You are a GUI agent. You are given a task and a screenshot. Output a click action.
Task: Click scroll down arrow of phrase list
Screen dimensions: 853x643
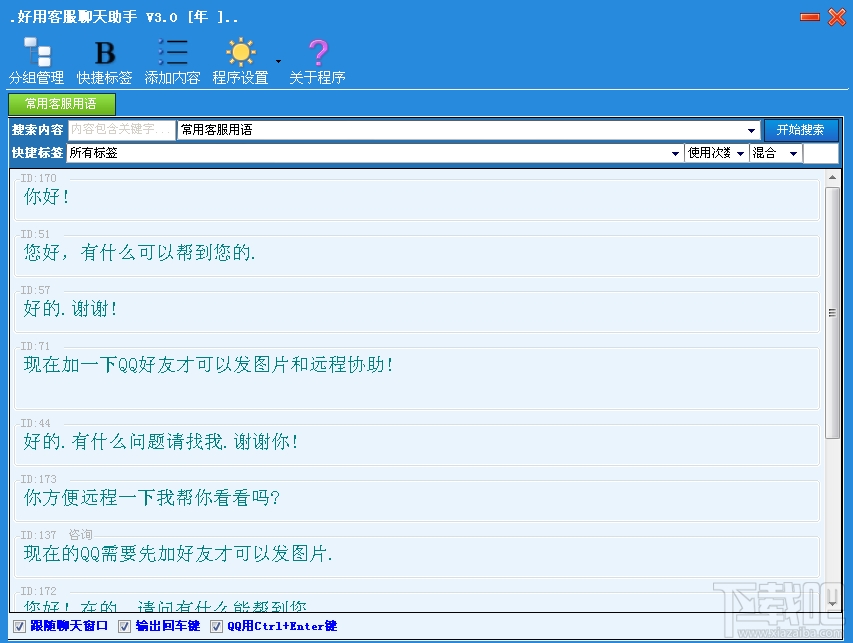[x=832, y=603]
